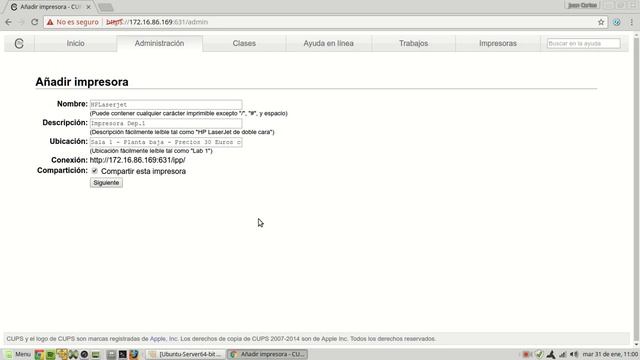Viewport: 640px width, 360px height.
Task: Follow the 'Apple, Inc.' footer link
Action: (x=164, y=339)
